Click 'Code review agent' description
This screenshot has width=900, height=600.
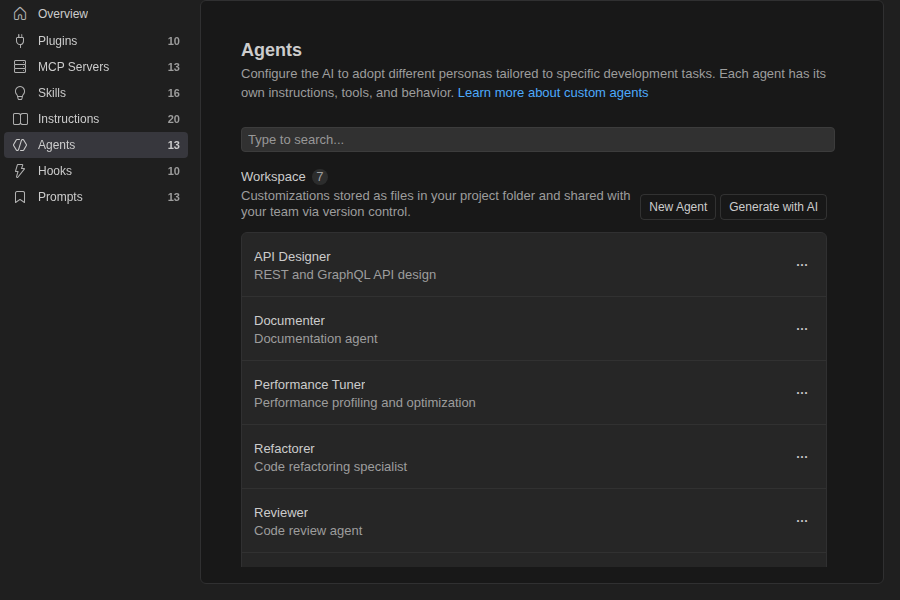pyautogui.click(x=308, y=531)
